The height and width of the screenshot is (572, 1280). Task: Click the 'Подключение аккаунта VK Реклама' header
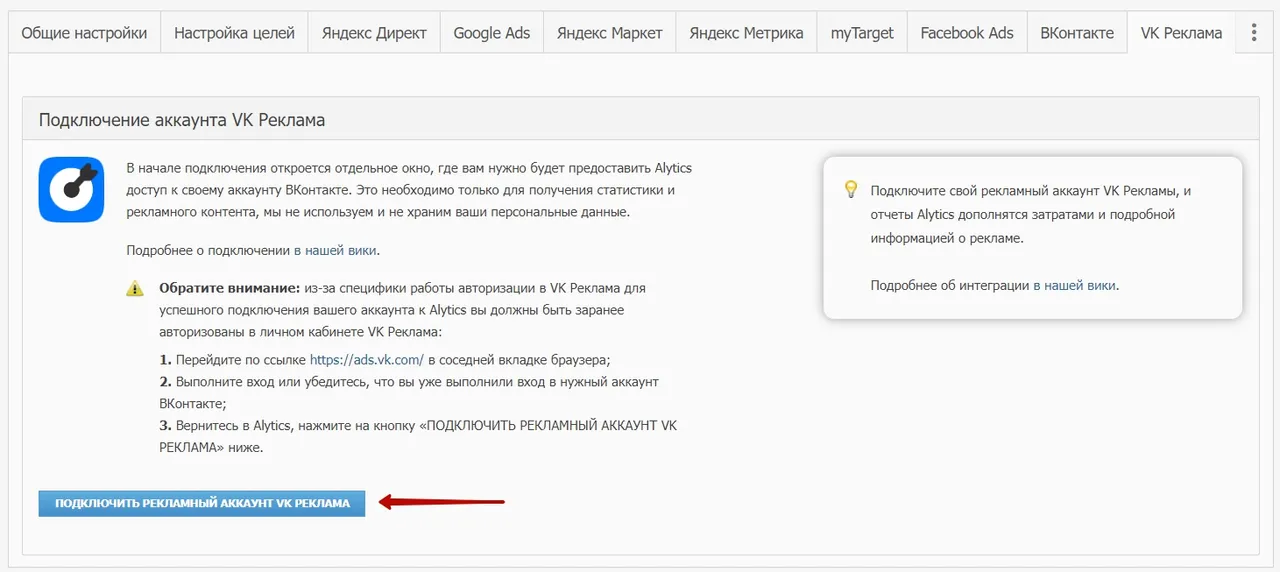coord(182,120)
